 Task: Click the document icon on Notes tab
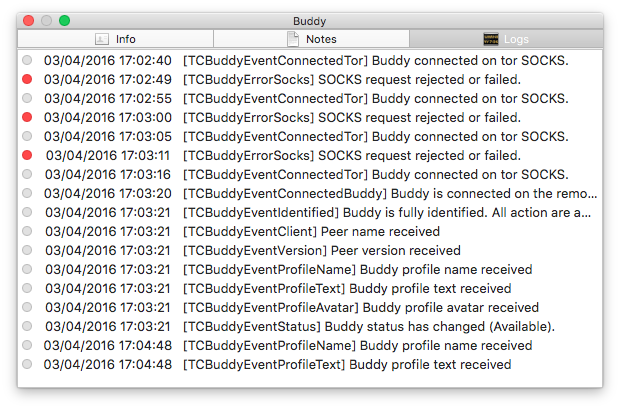tap(293, 39)
